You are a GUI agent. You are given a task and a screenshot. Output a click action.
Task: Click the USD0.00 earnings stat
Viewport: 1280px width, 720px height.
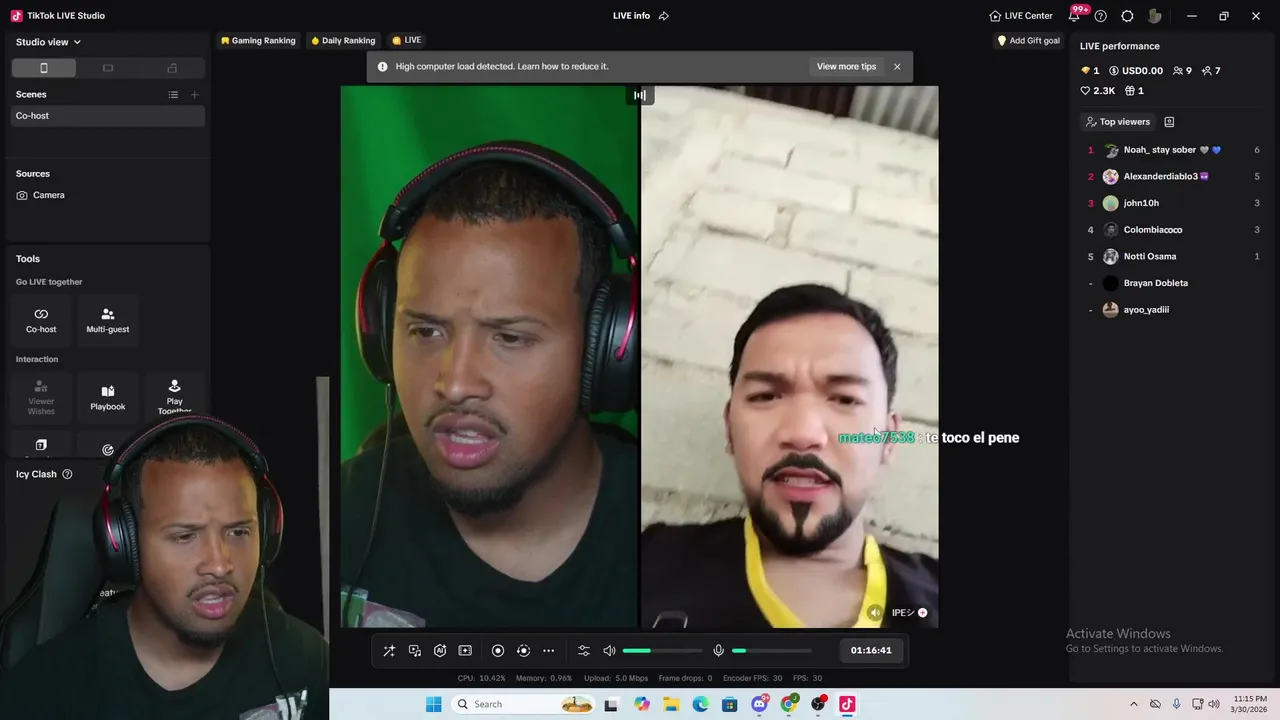pos(1136,71)
